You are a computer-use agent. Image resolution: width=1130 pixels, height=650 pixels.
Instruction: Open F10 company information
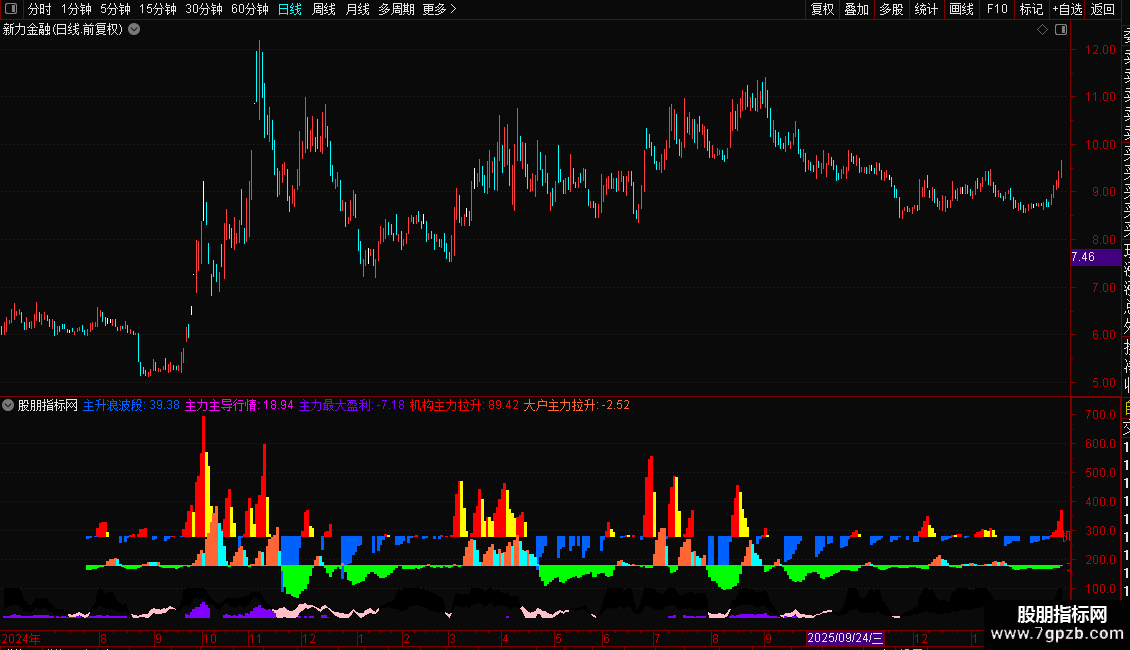coord(997,9)
